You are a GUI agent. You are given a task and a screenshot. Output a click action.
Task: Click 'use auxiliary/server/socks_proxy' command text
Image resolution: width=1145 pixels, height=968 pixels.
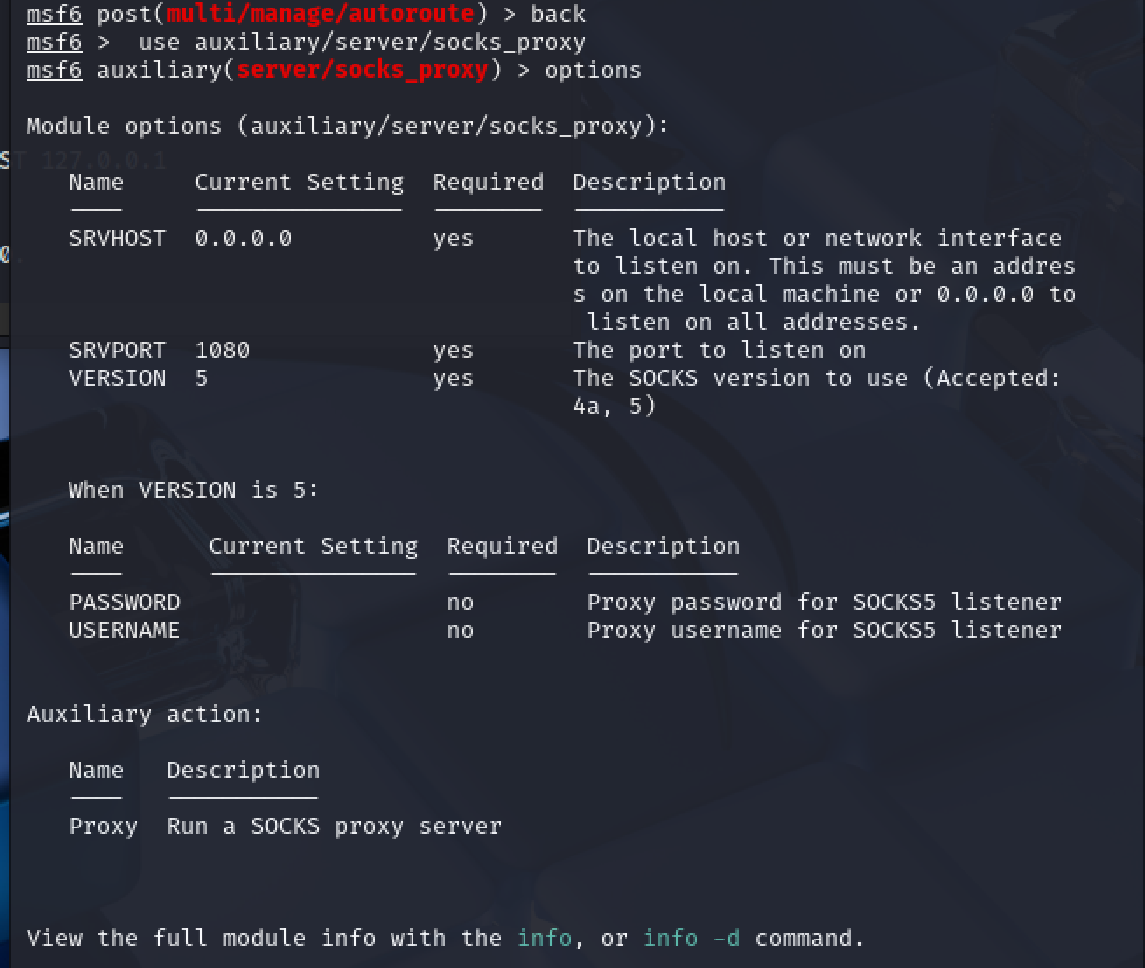pos(361,42)
